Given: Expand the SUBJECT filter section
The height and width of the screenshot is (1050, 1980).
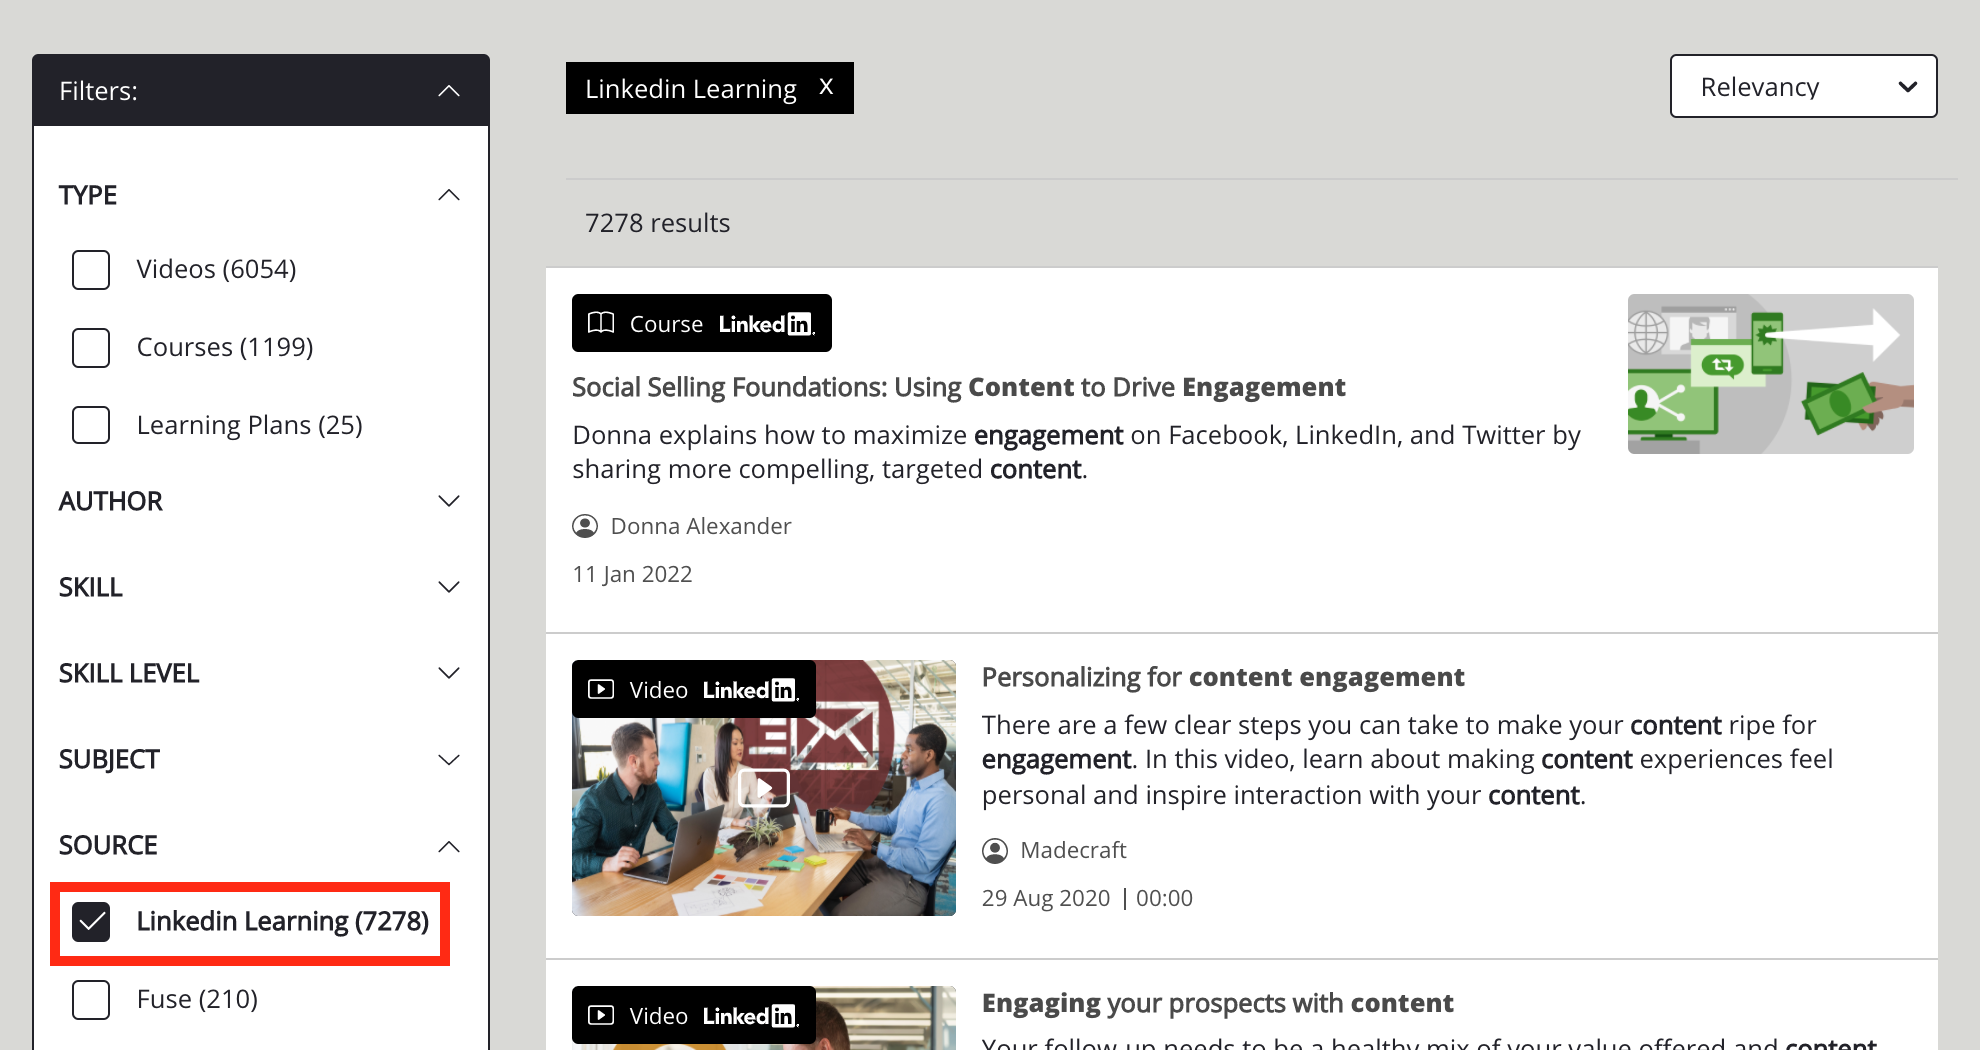Looking at the screenshot, I should [x=449, y=759].
